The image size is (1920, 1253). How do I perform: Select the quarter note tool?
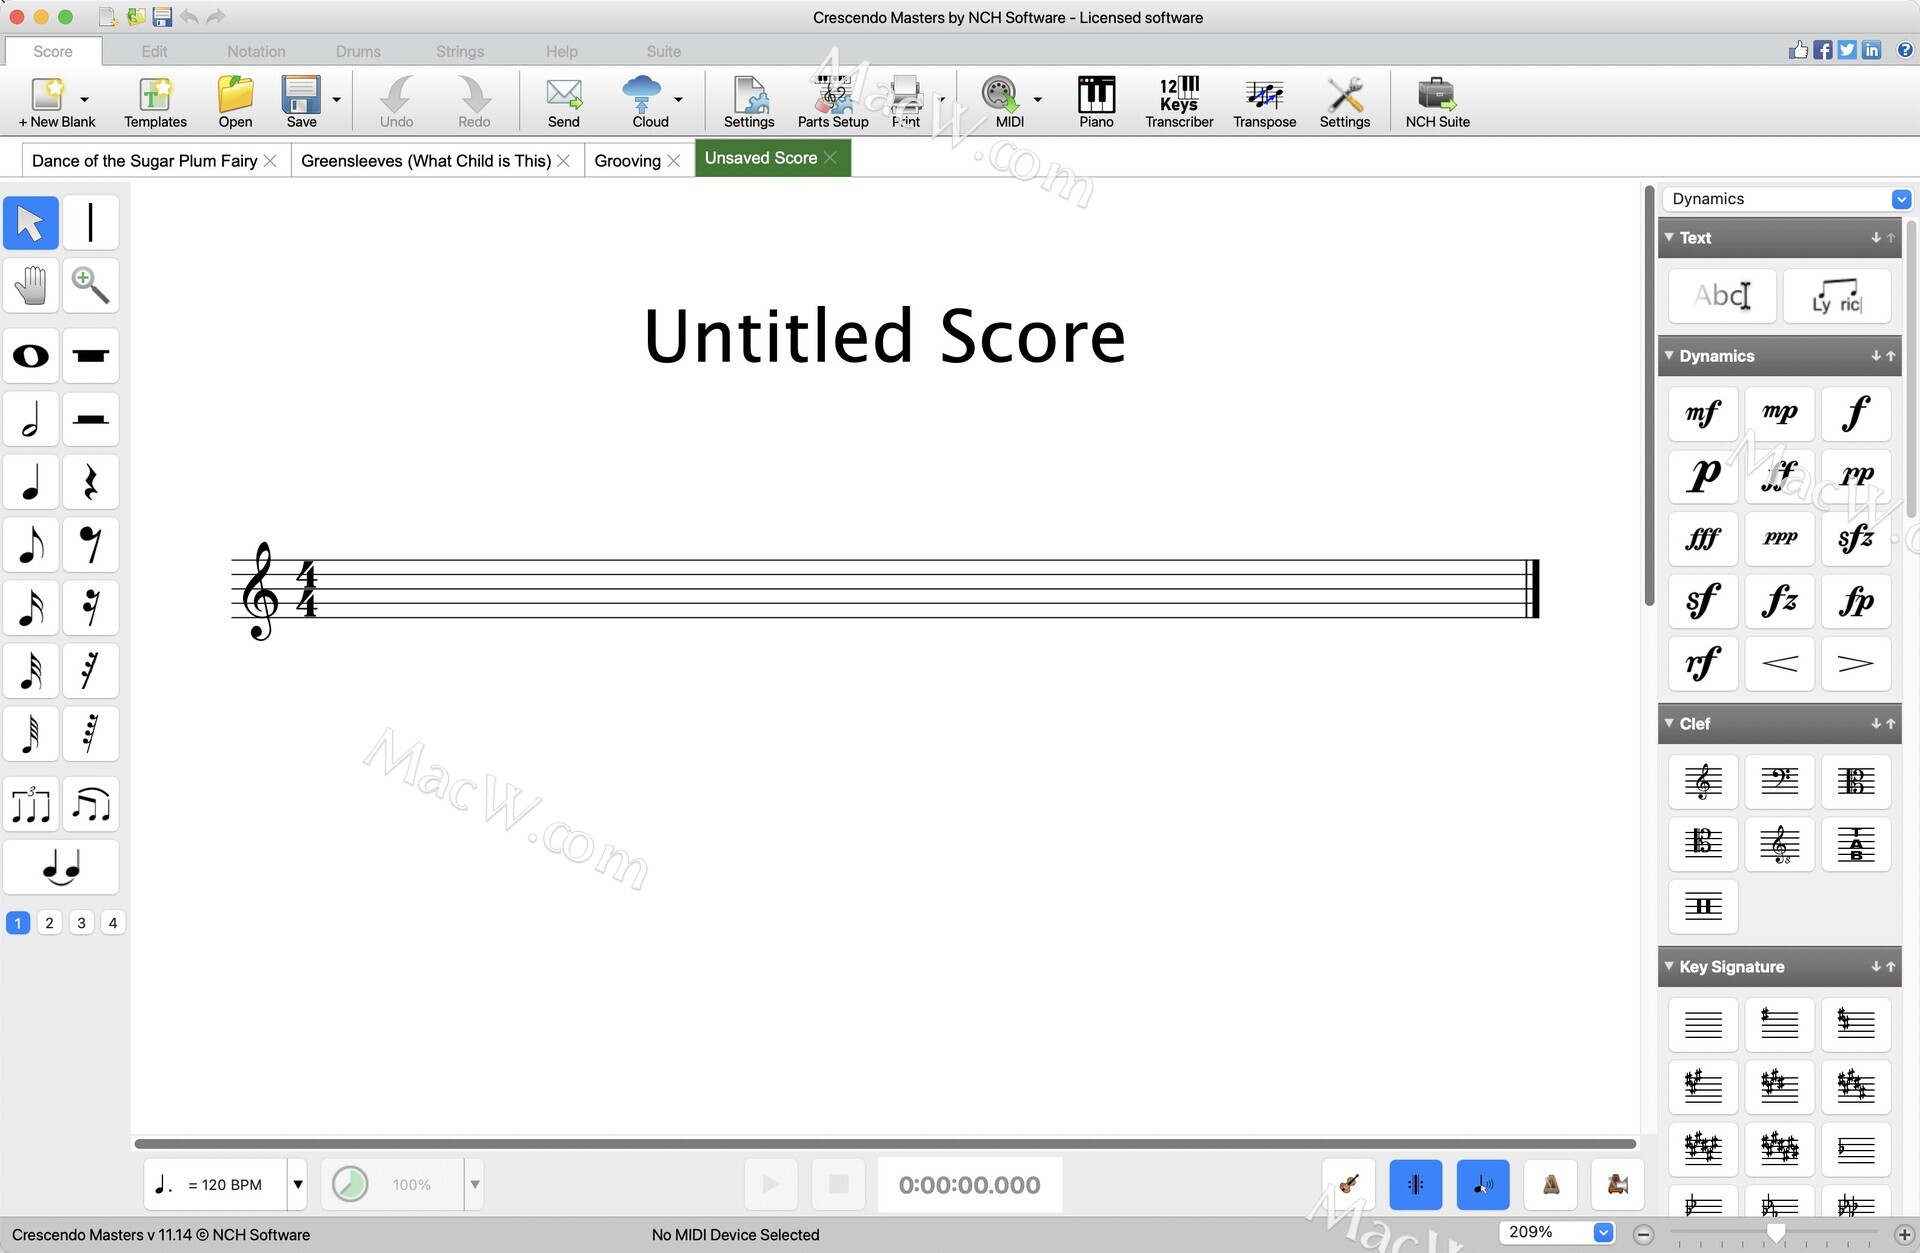[x=31, y=482]
